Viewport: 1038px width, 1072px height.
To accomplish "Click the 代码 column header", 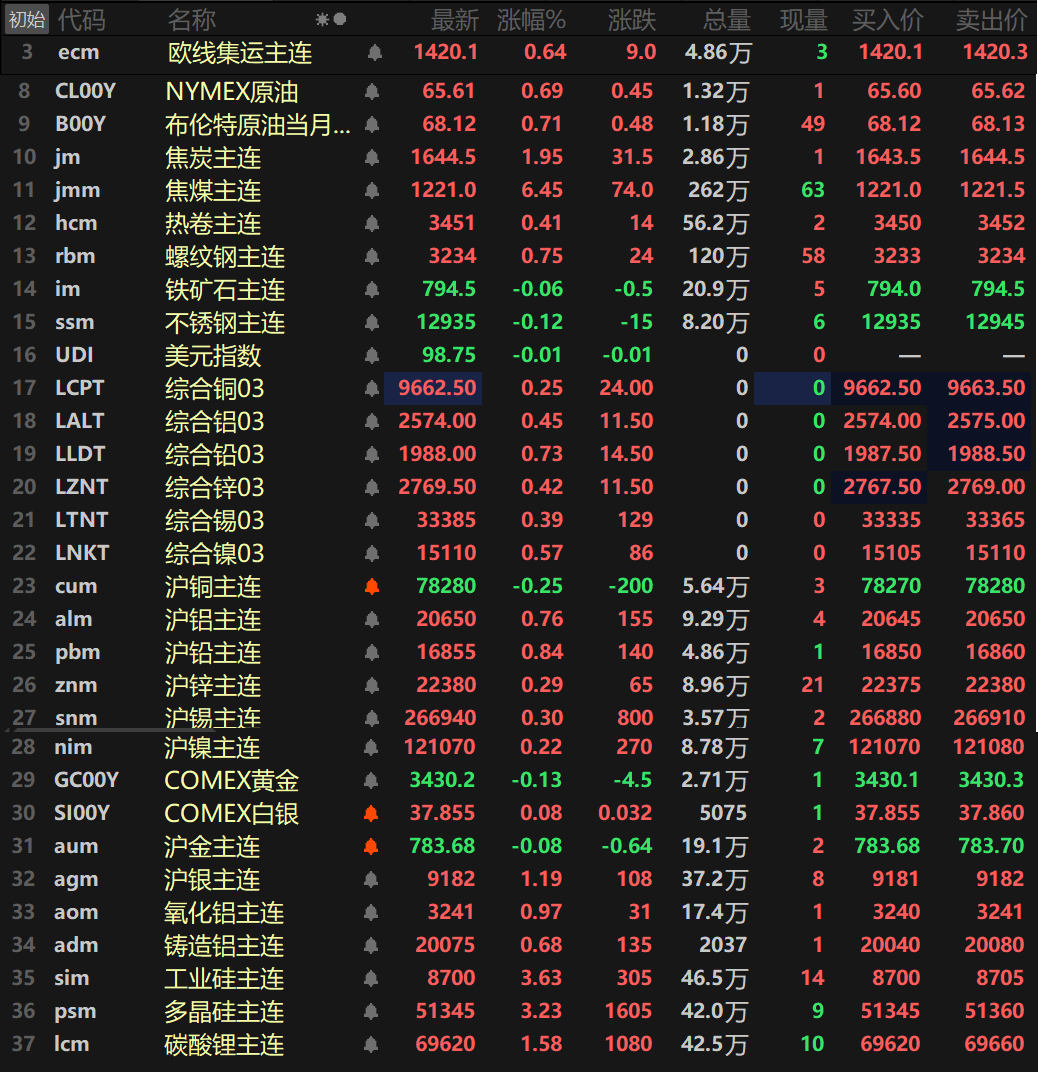I will click(80, 19).
